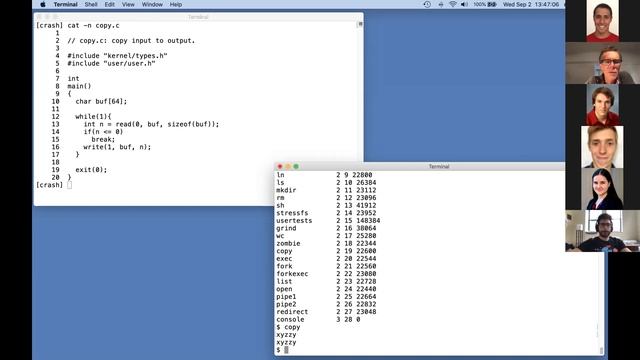Select the third participant video thumbnail
This screenshot has height=360, width=640.
[602, 105]
